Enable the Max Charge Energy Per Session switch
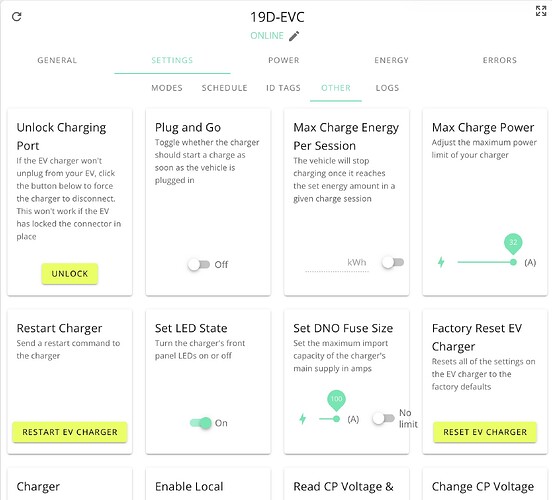 tap(393, 262)
